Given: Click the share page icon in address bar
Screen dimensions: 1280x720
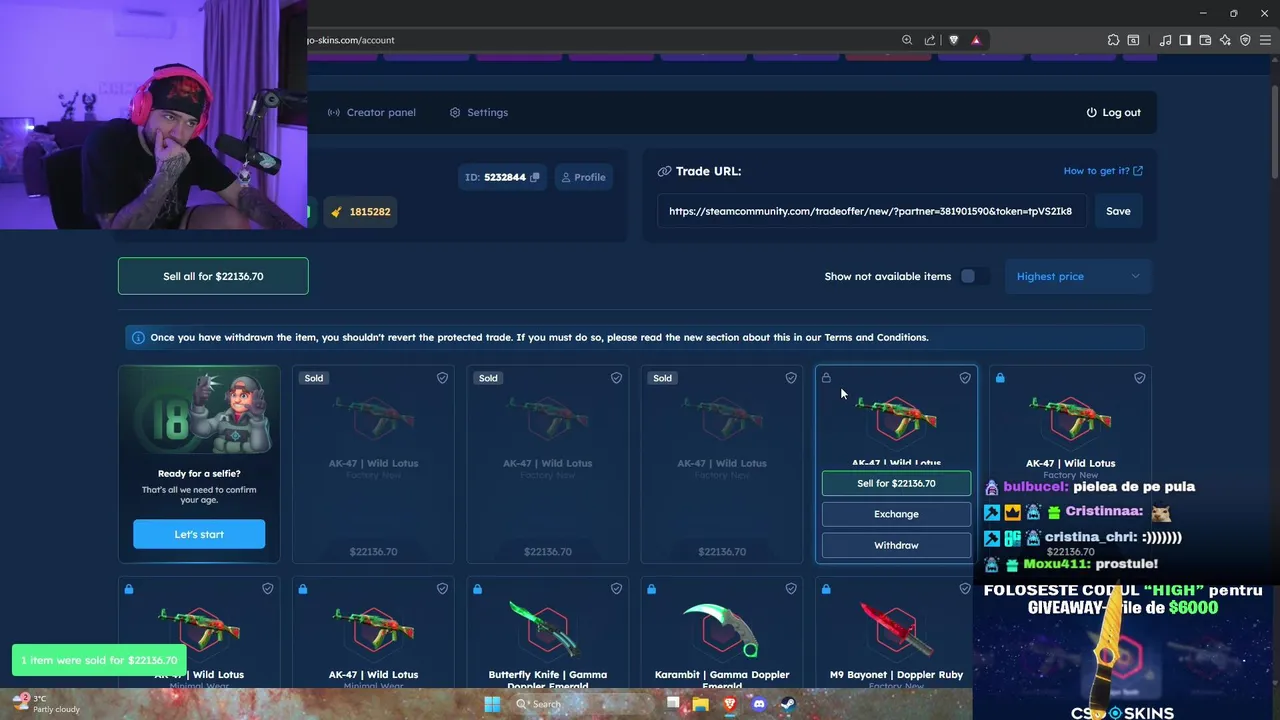Looking at the screenshot, I should (930, 40).
